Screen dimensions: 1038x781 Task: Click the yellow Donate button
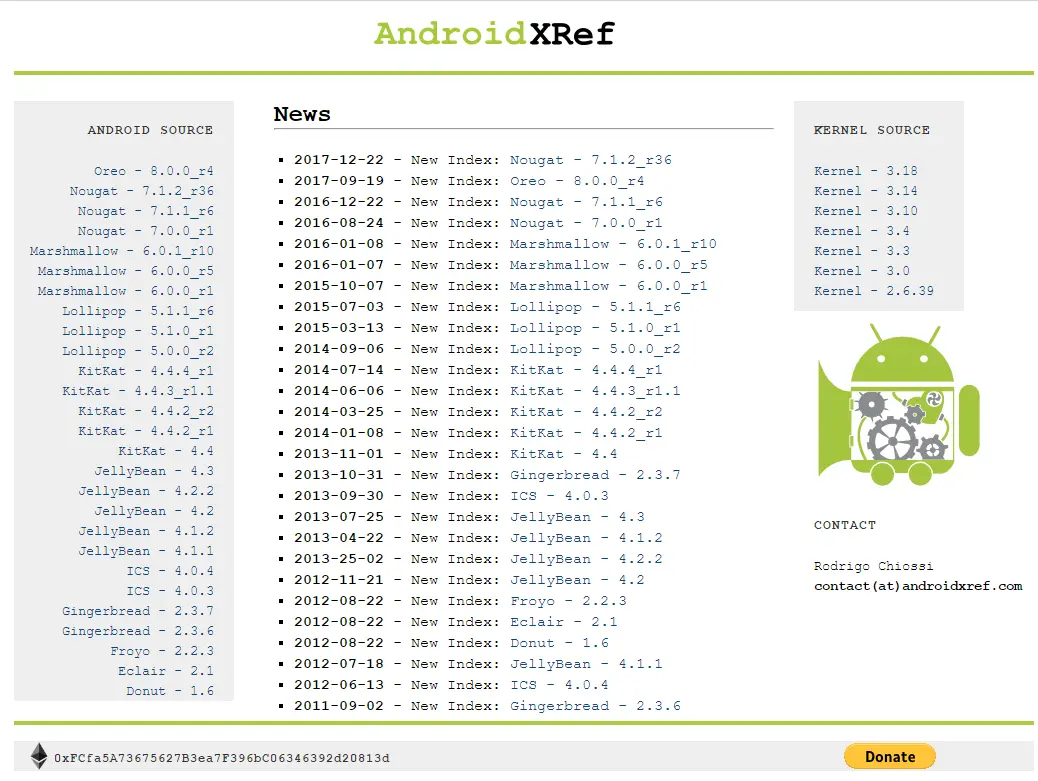[889, 757]
